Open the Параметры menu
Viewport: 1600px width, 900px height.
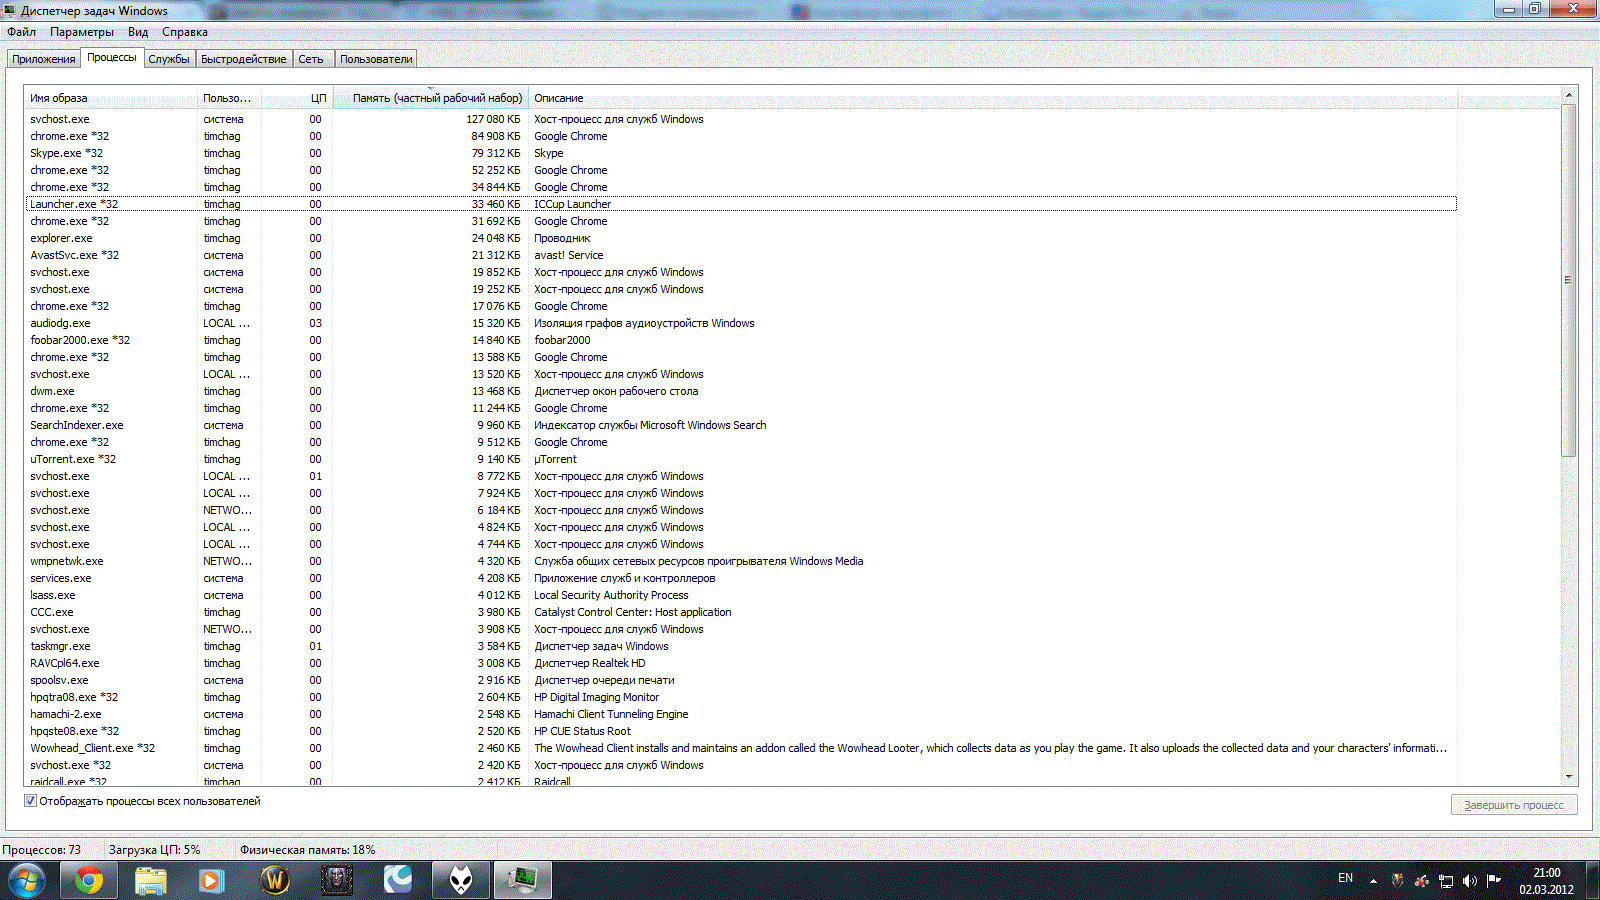82,32
